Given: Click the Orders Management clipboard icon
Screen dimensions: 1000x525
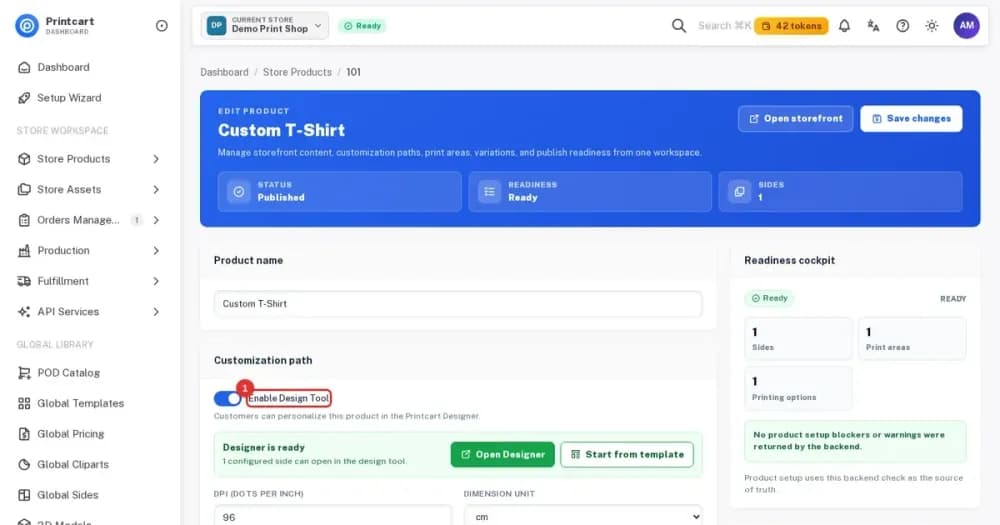Looking at the screenshot, I should pos(24,220).
